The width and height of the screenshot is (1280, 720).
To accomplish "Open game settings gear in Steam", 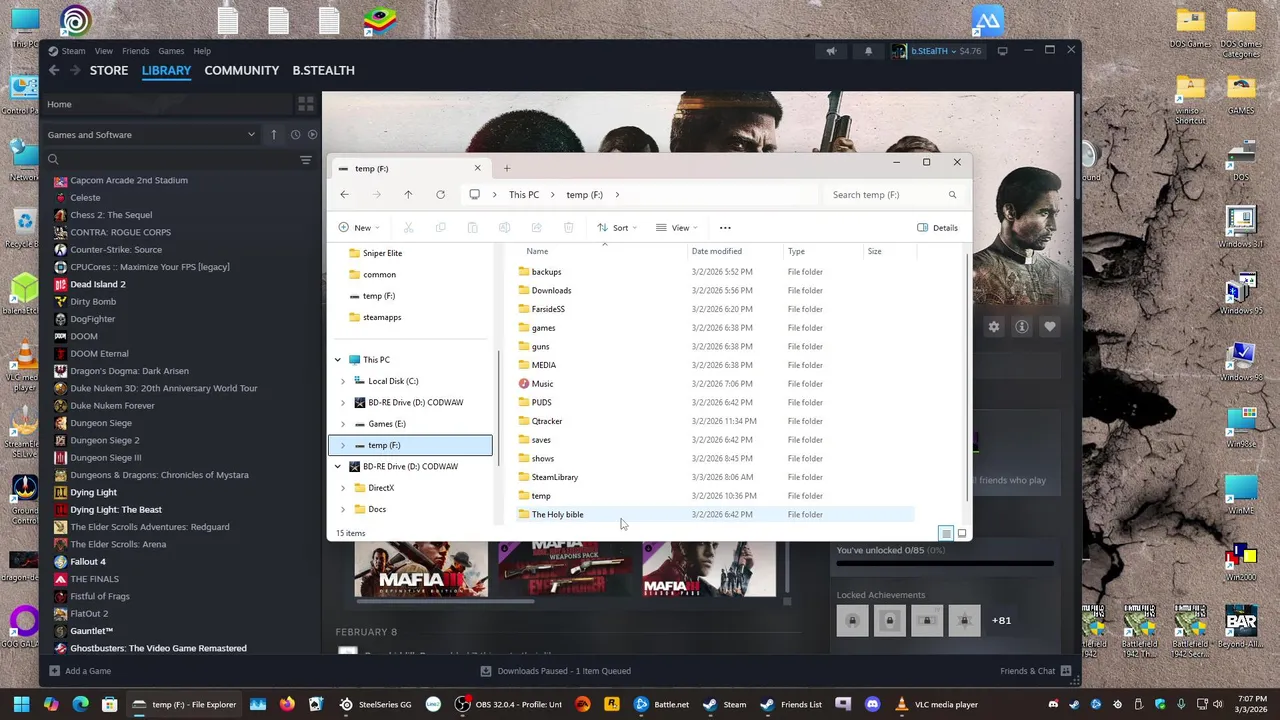I will coord(994,327).
